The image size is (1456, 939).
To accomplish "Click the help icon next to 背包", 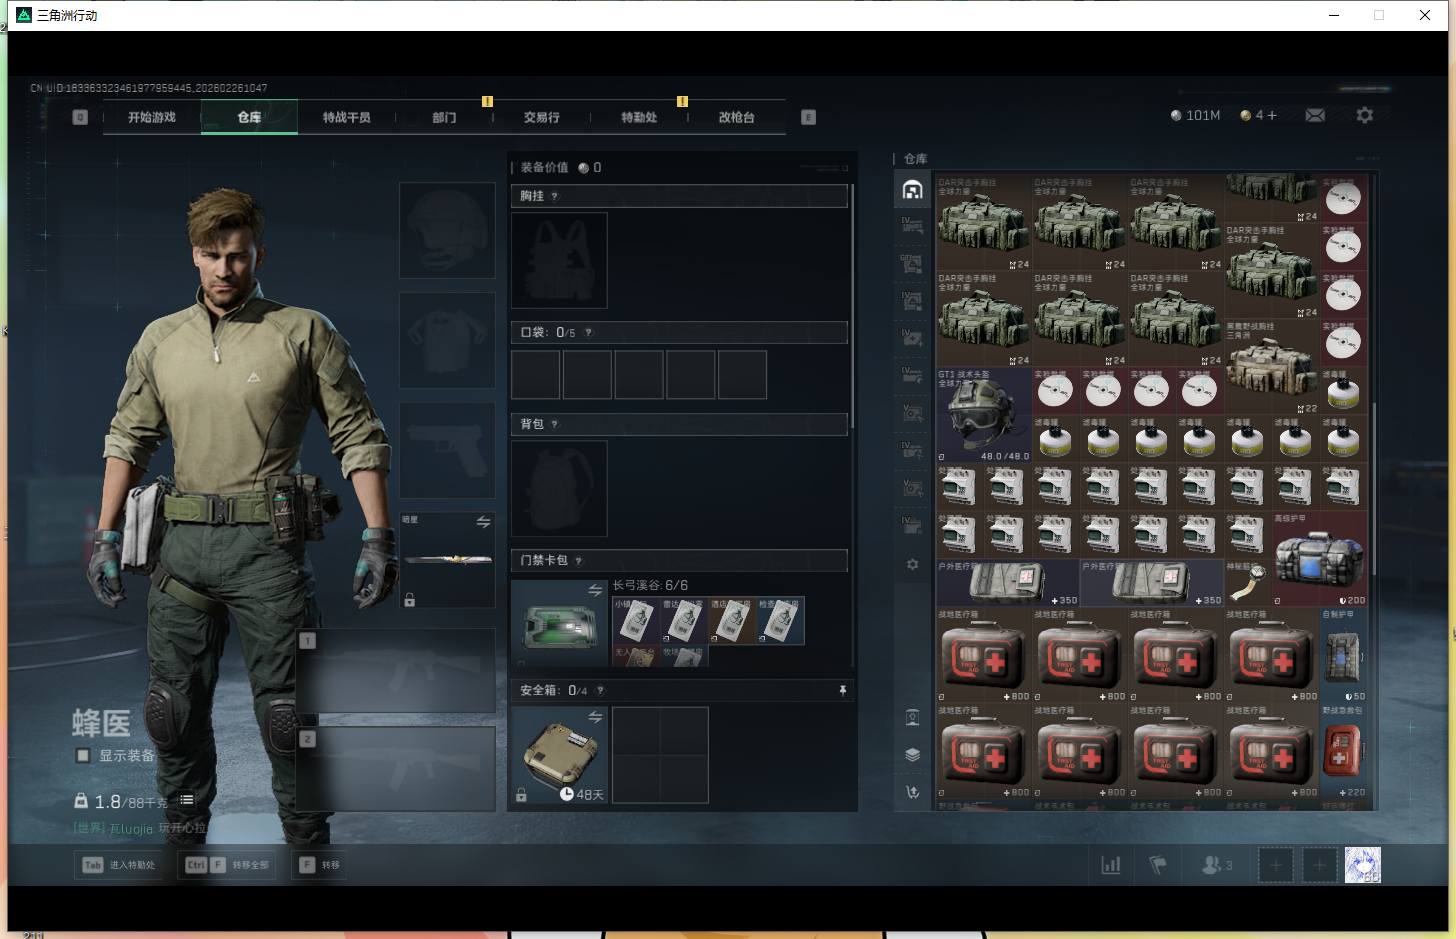I will (554, 424).
